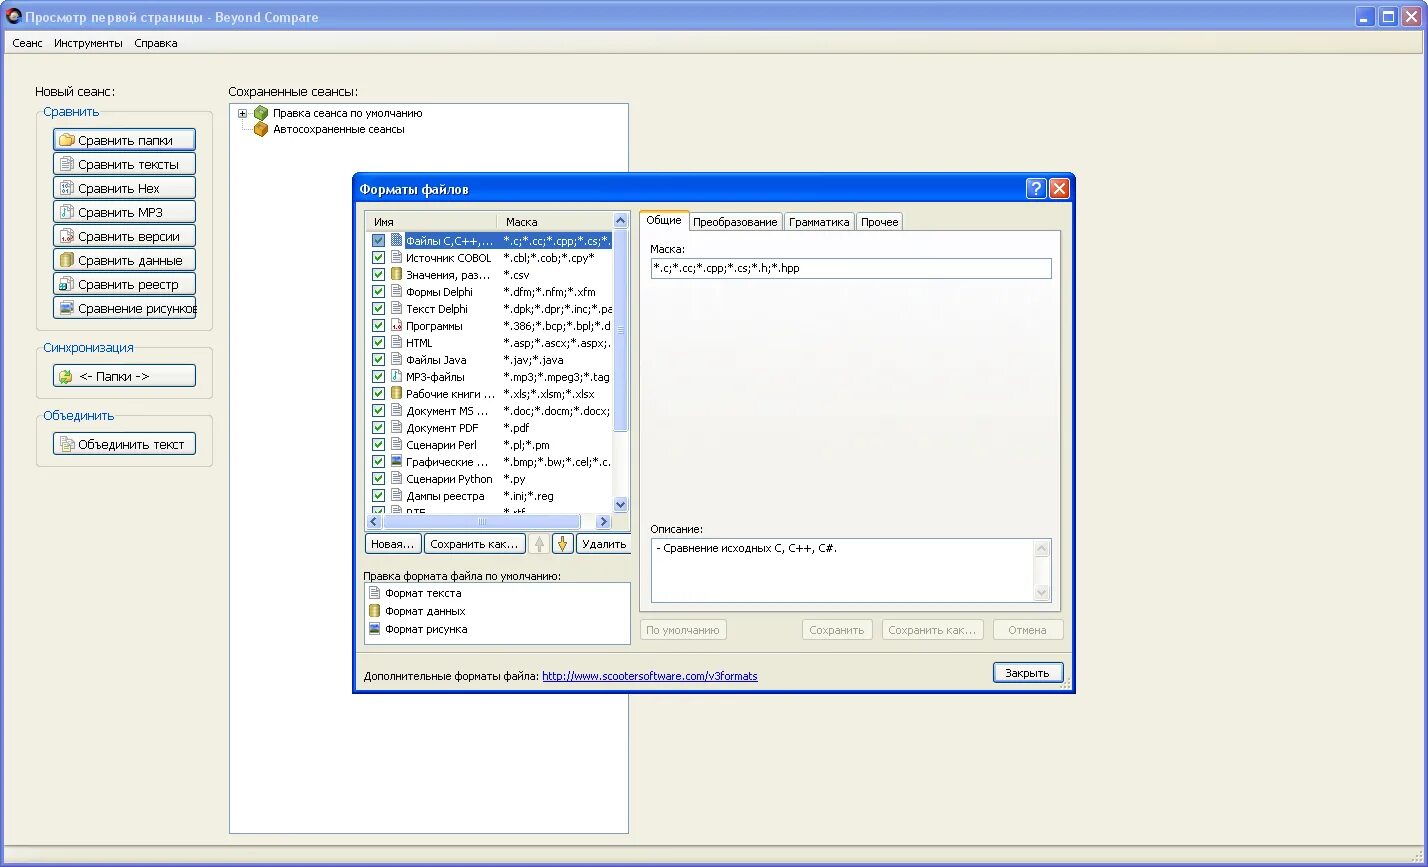Screen dimensions: 1428x867
Task: Toggle the Формы Delphi checkbox
Action: point(378,292)
